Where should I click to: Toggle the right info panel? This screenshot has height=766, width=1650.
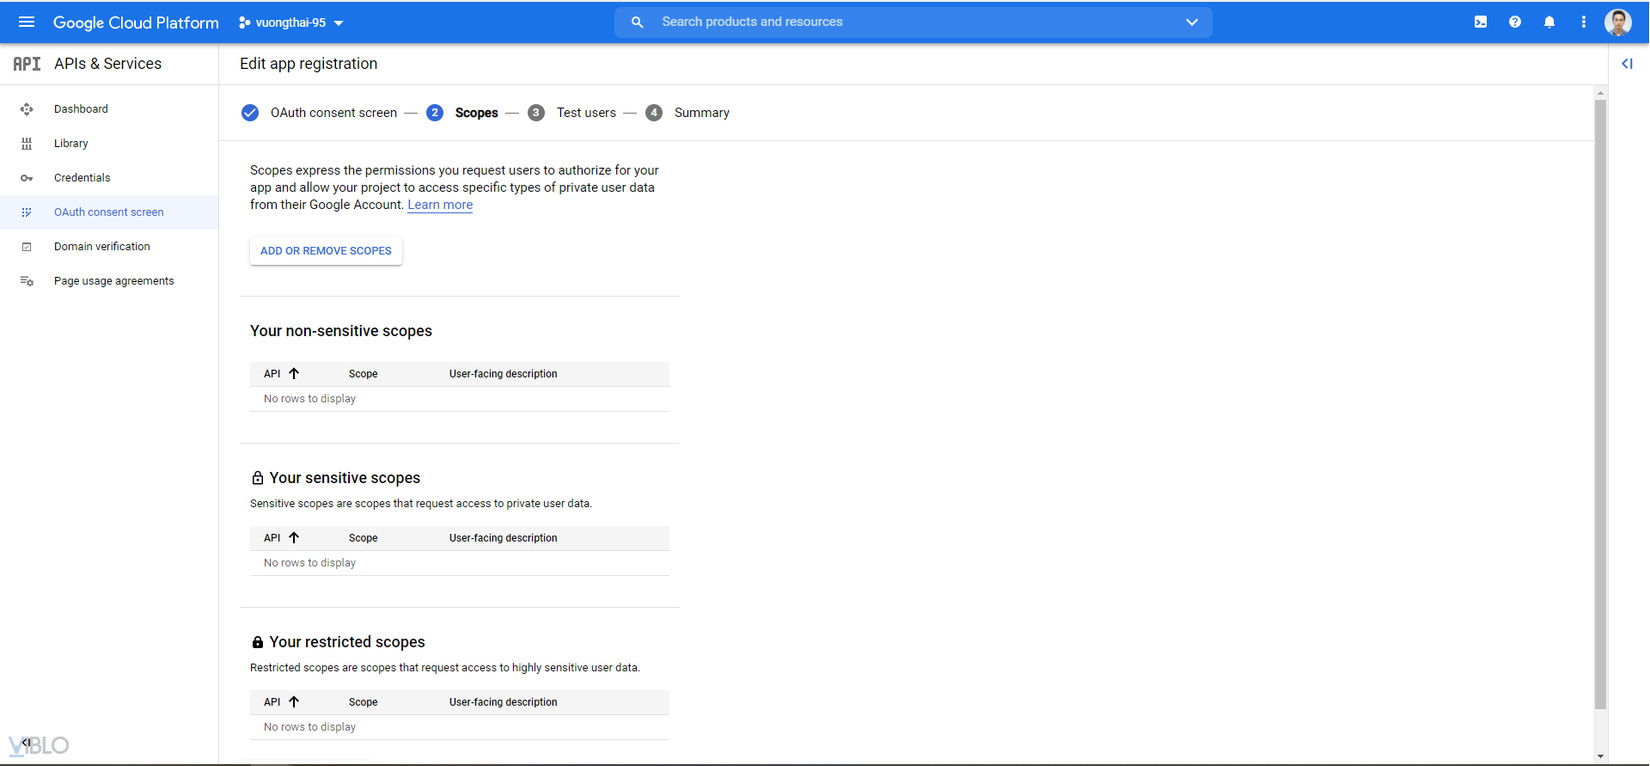[x=1627, y=64]
